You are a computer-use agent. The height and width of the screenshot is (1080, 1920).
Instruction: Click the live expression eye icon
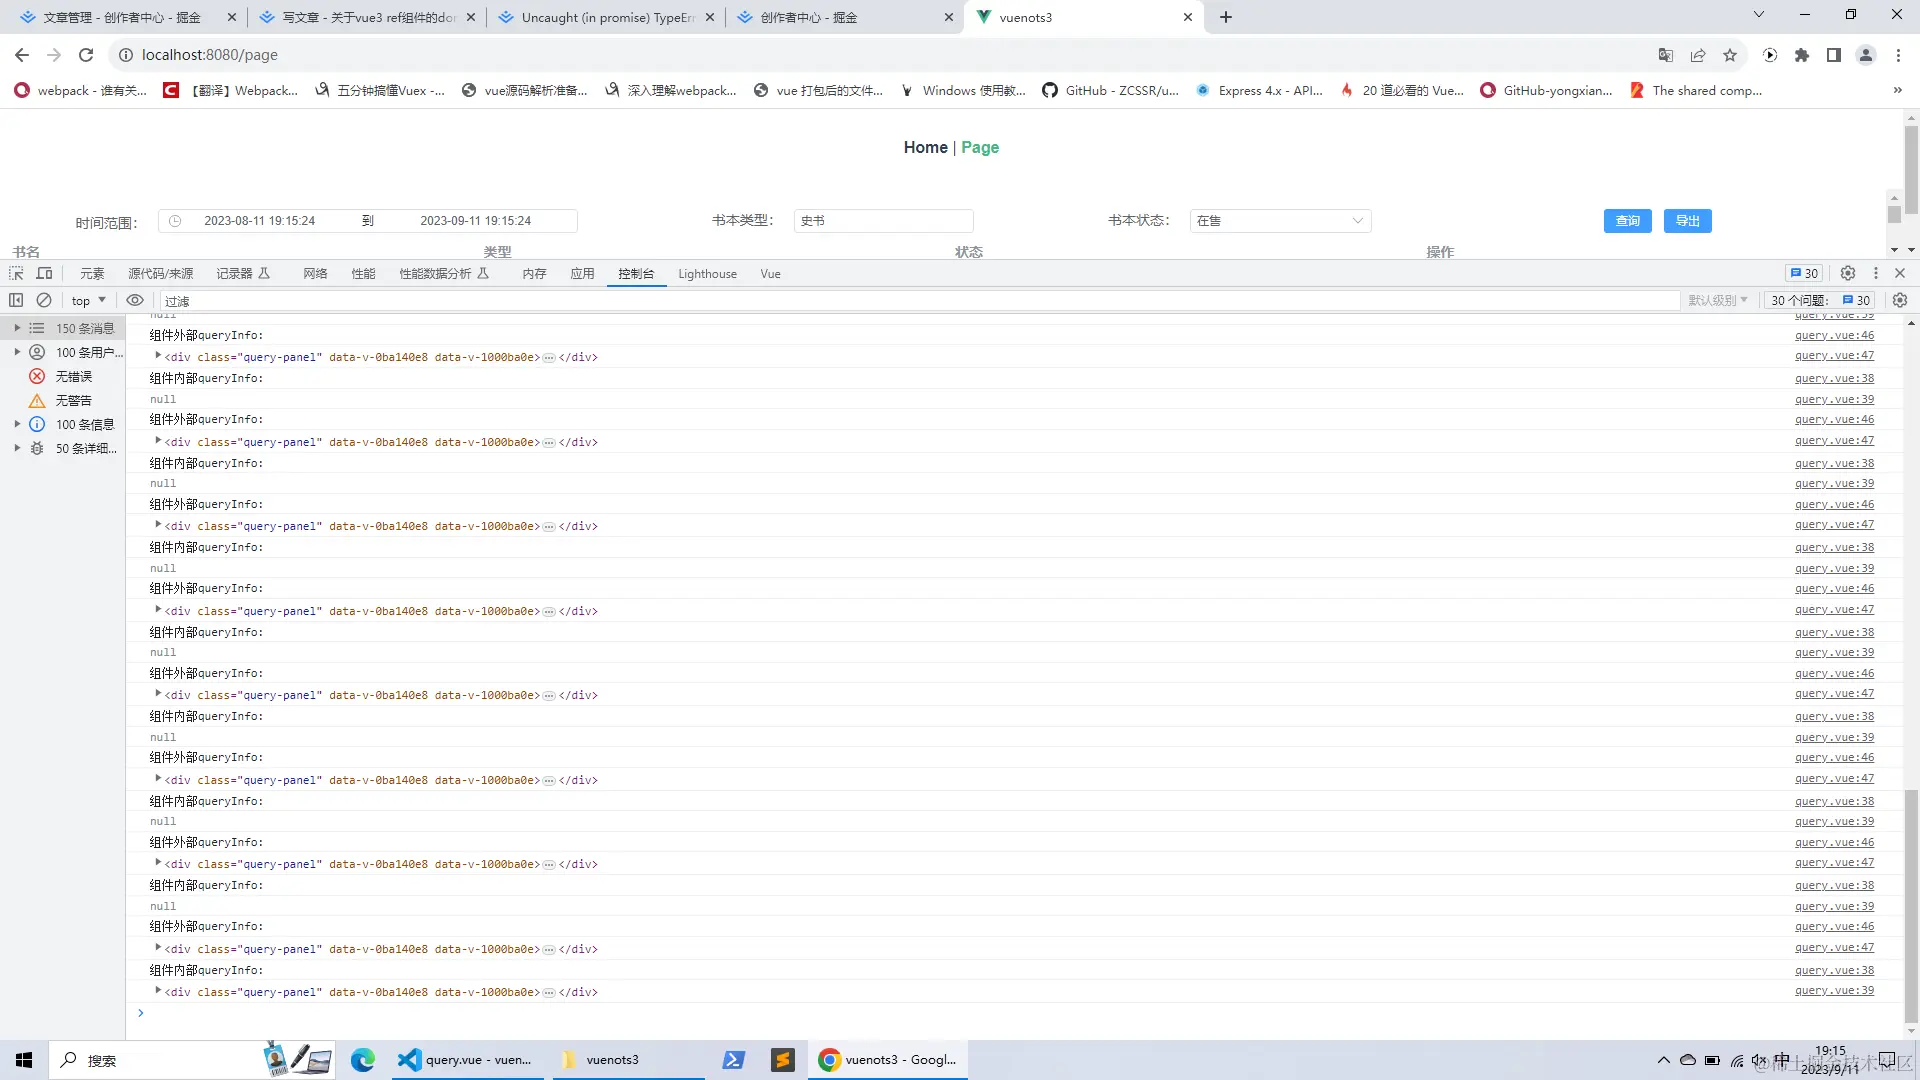[135, 300]
